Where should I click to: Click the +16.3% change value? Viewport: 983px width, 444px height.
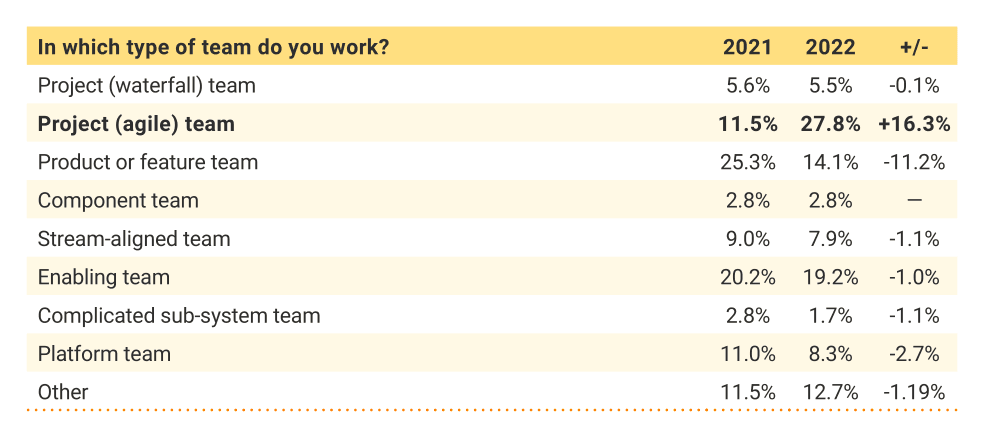pyautogui.click(x=914, y=124)
